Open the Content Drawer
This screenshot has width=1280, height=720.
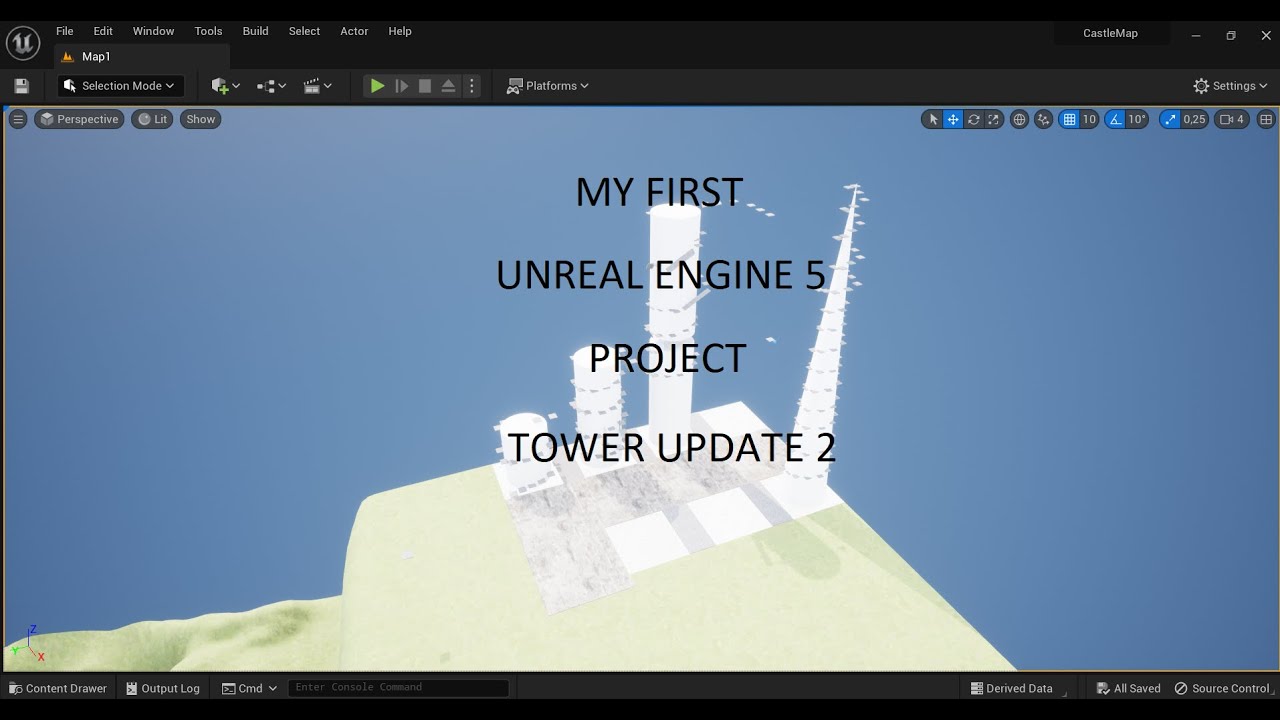pos(58,688)
